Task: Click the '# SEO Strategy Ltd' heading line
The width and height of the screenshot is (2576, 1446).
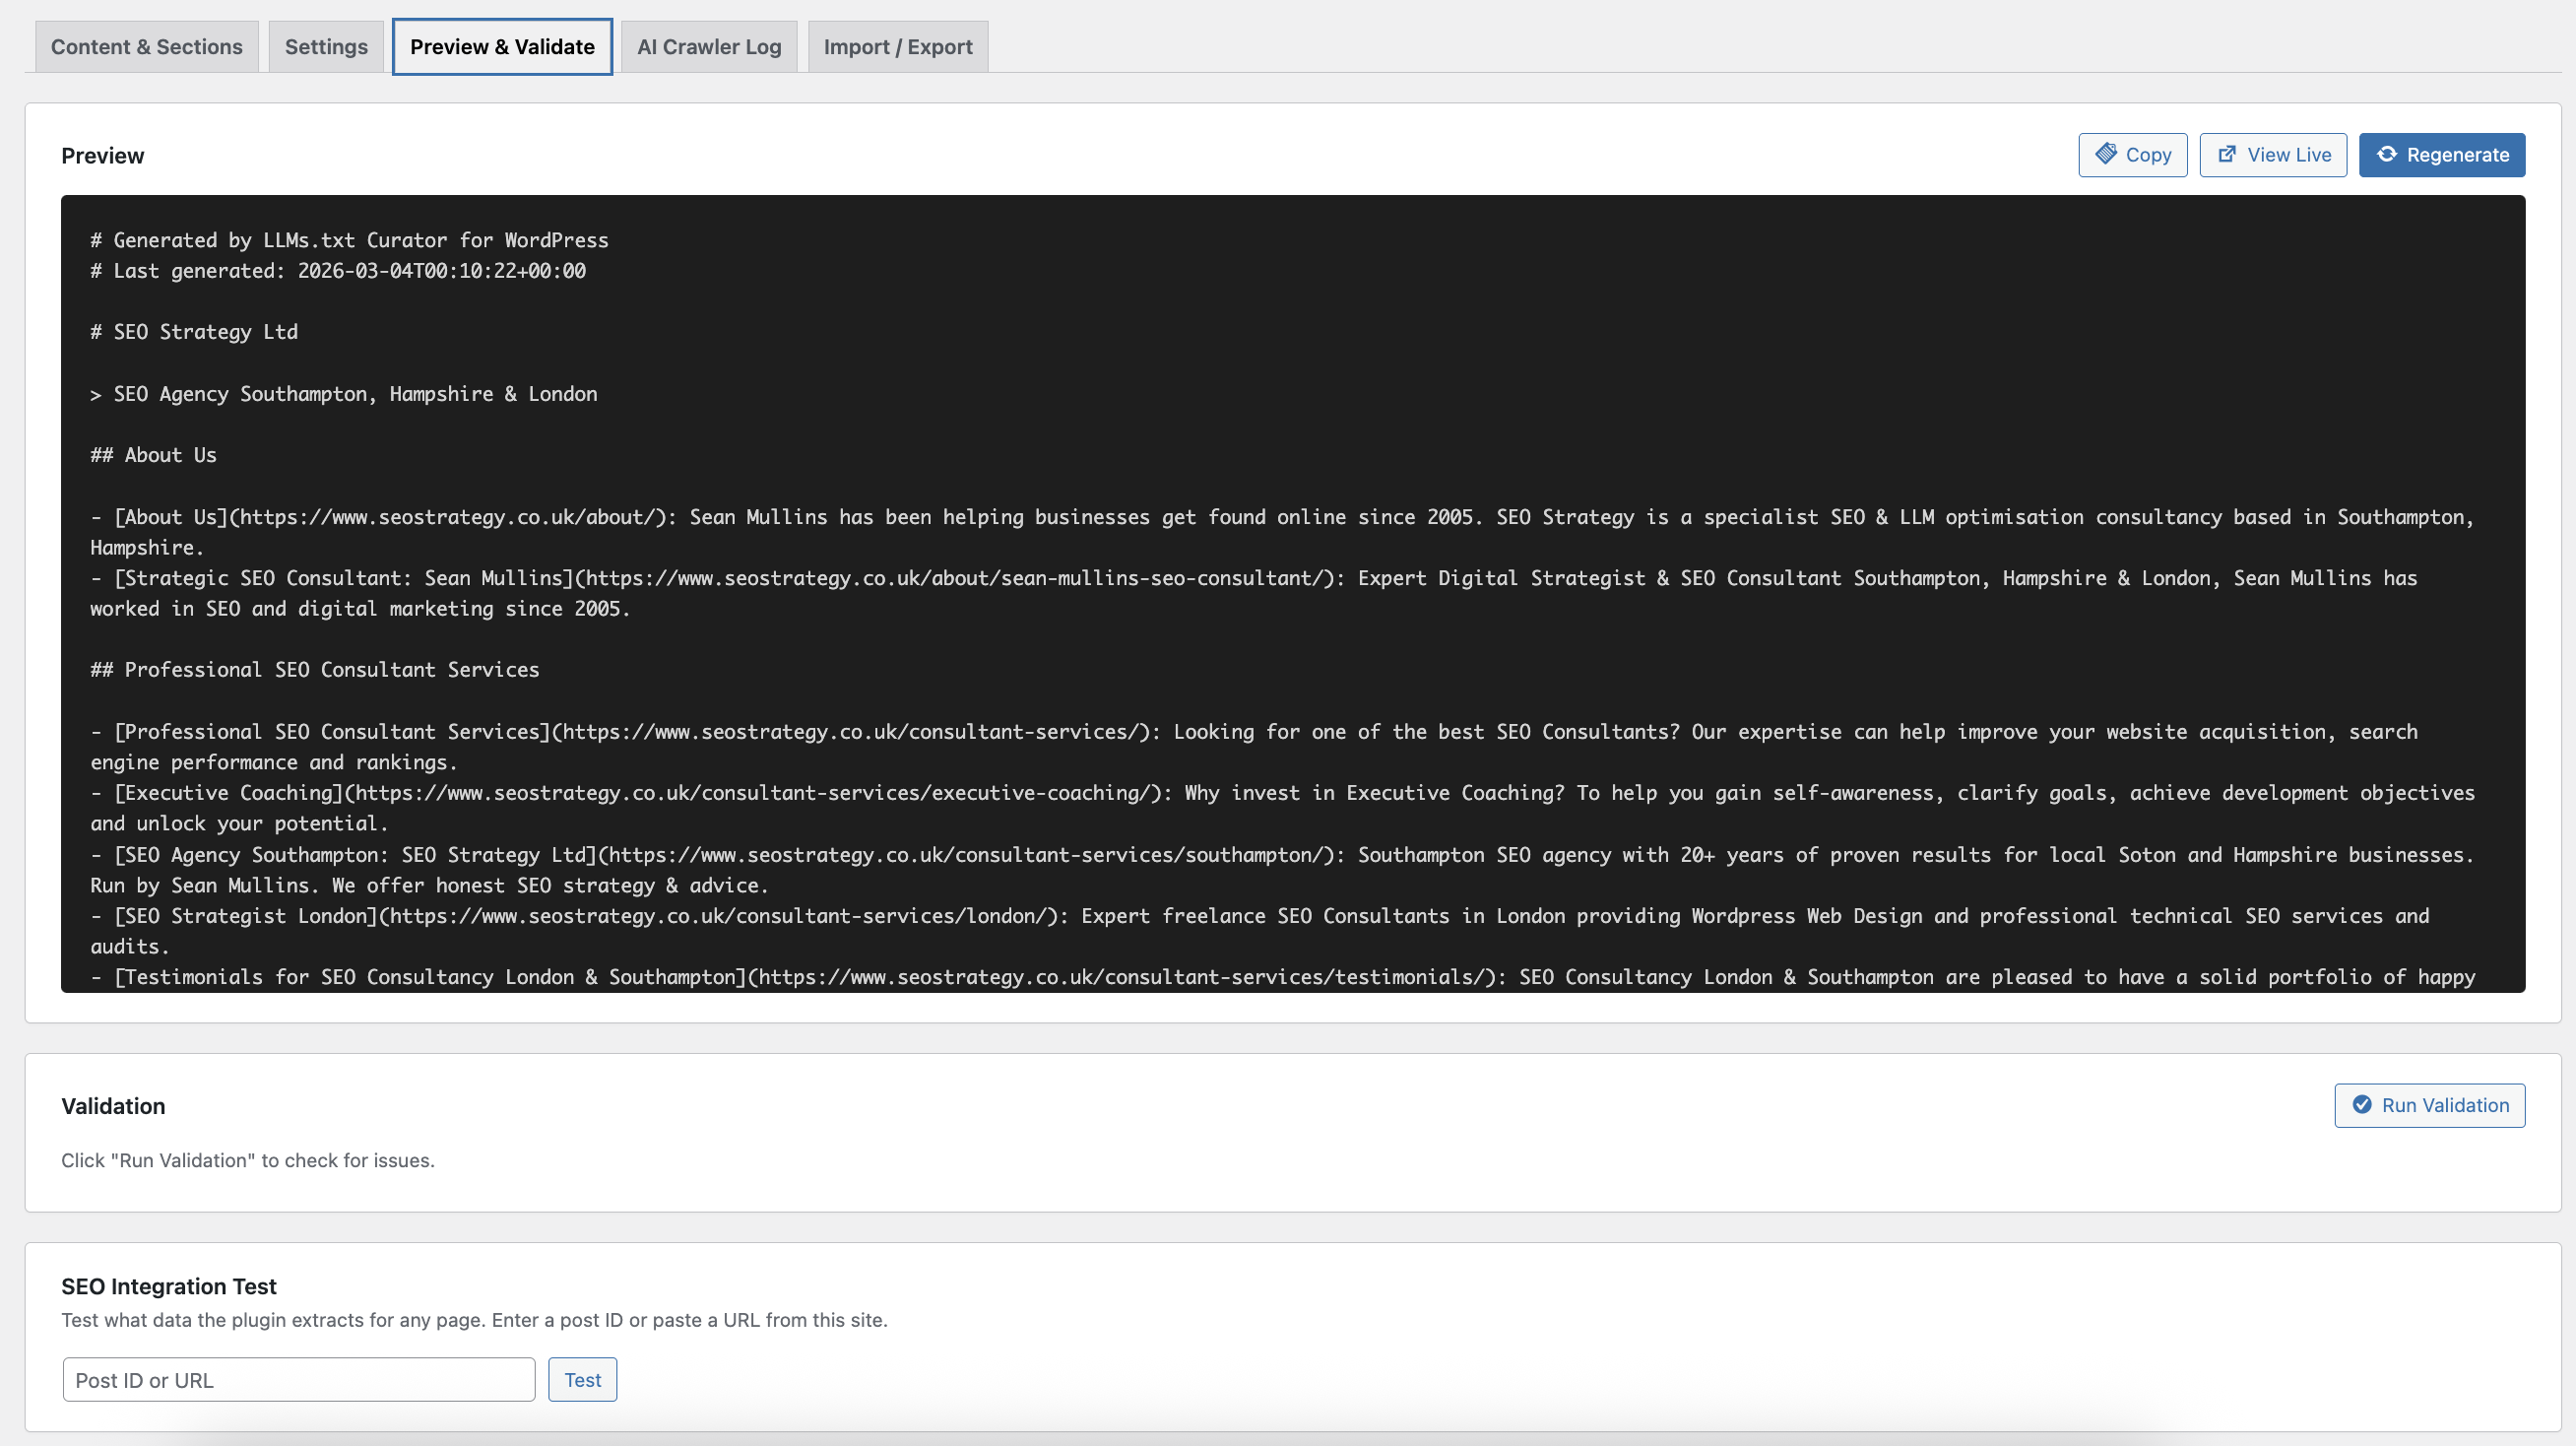Action: (194, 332)
